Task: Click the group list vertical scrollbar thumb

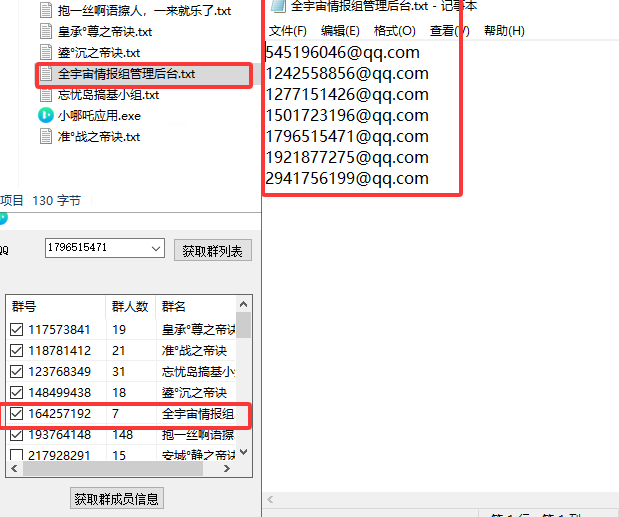Action: [244, 325]
